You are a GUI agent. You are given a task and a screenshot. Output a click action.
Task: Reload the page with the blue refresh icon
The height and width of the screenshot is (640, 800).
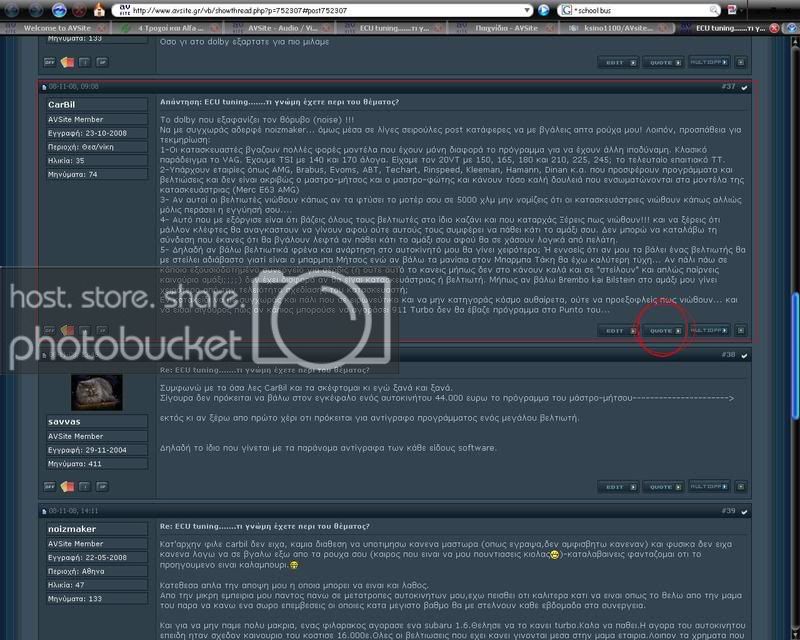60,9
